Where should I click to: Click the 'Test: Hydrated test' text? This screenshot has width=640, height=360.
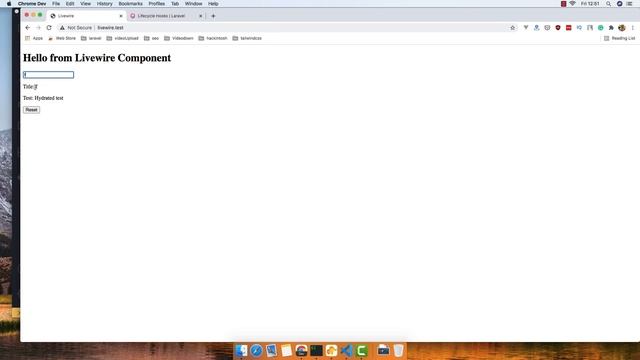coord(43,98)
